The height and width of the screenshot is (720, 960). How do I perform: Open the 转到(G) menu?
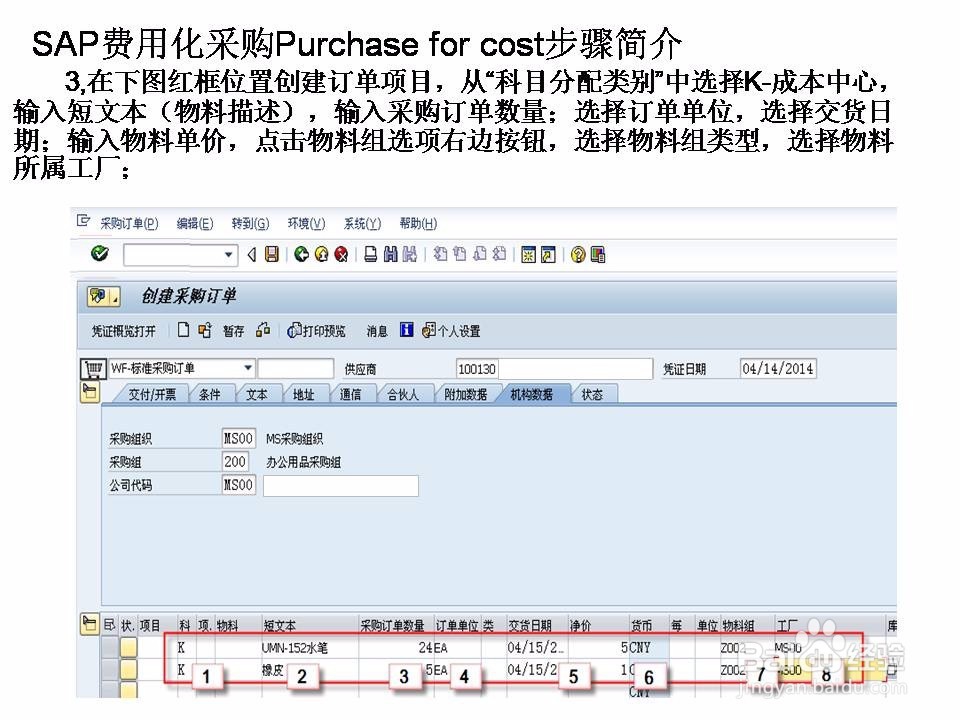point(250,223)
